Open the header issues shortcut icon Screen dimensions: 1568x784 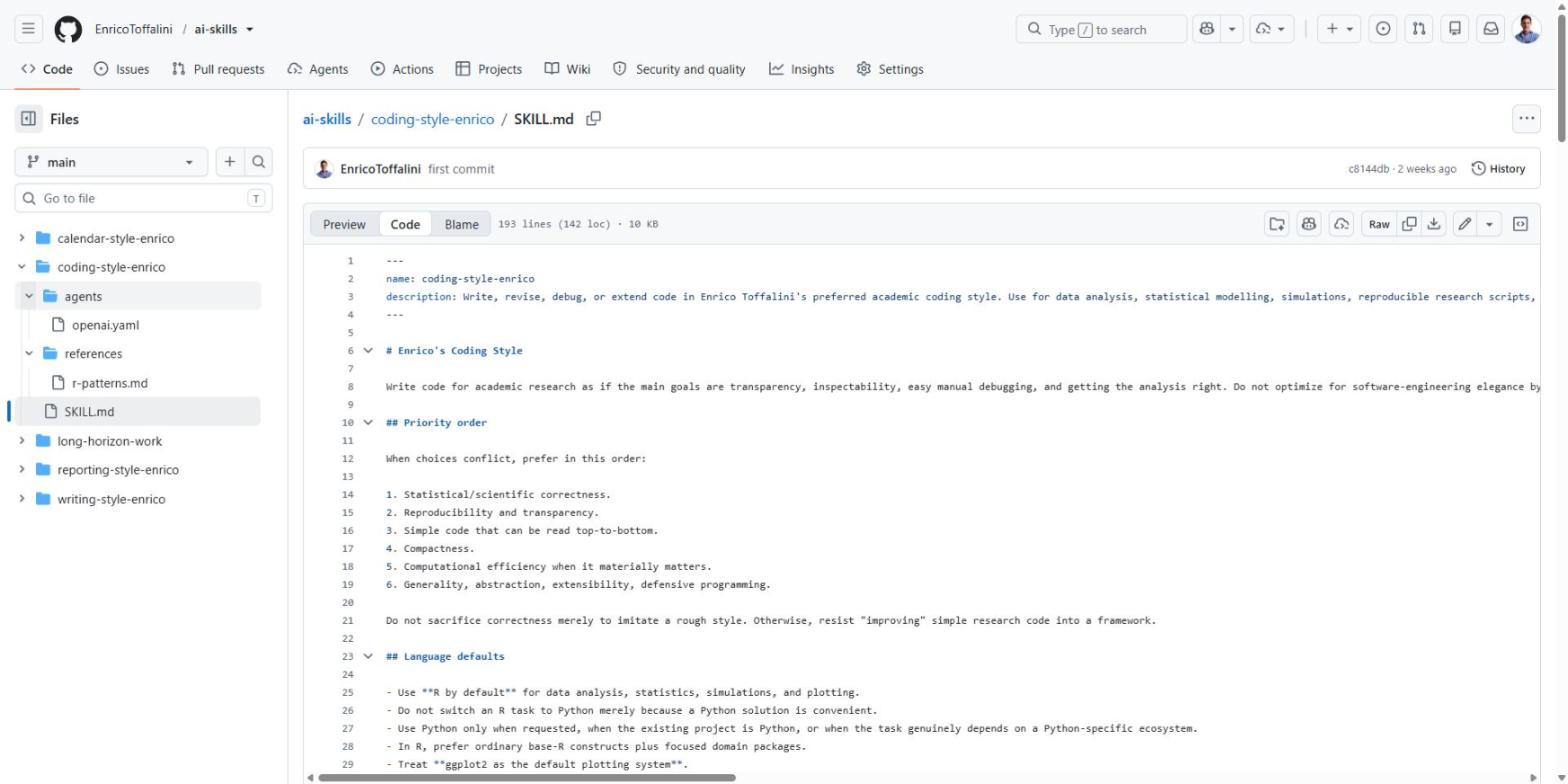point(1383,29)
